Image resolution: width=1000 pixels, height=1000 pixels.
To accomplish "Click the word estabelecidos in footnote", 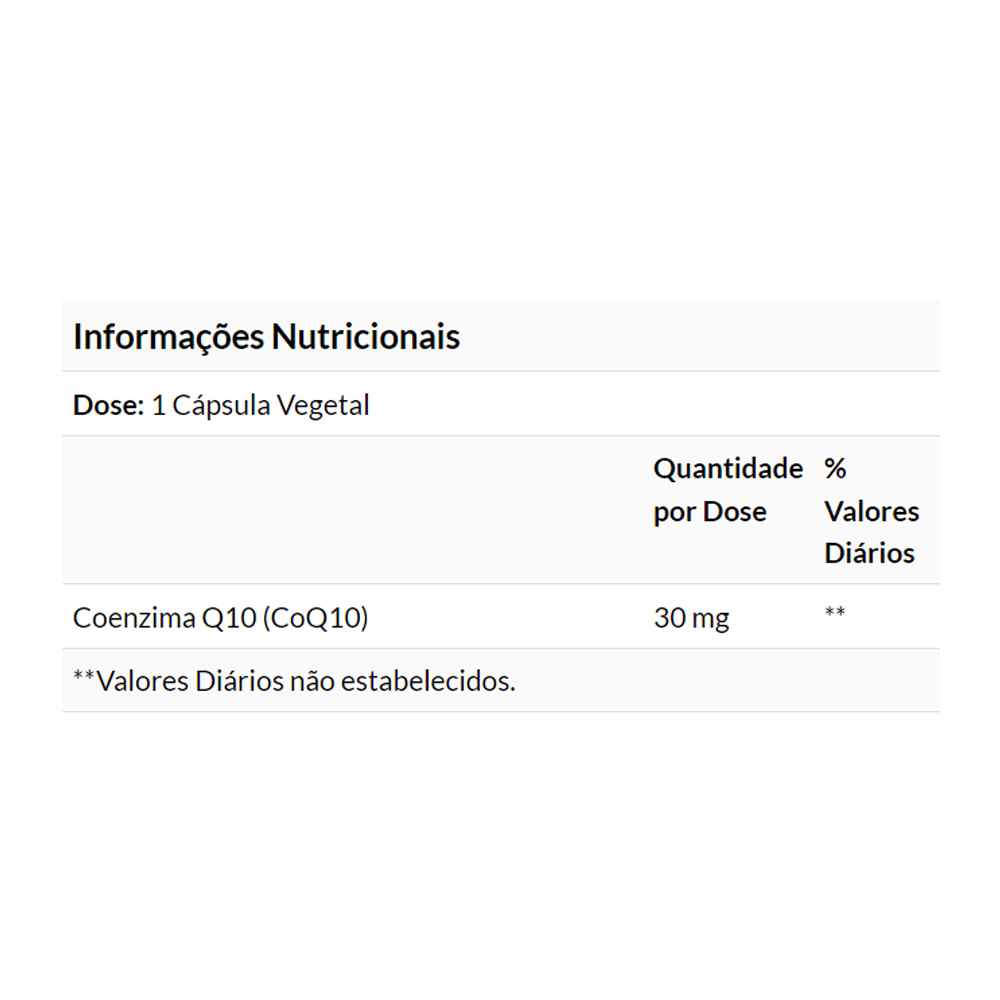I will (x=428, y=681).
